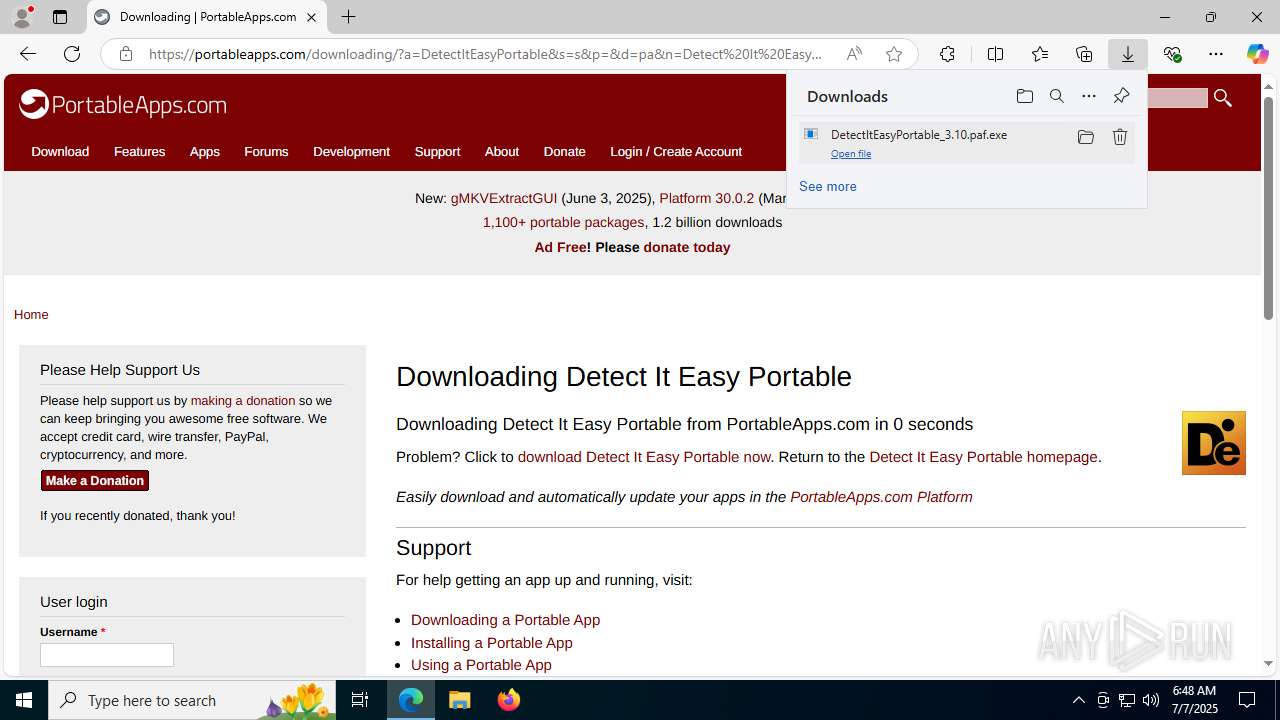Toggle the Downloads toolbar button
The width and height of the screenshot is (1280, 720).
(1128, 54)
